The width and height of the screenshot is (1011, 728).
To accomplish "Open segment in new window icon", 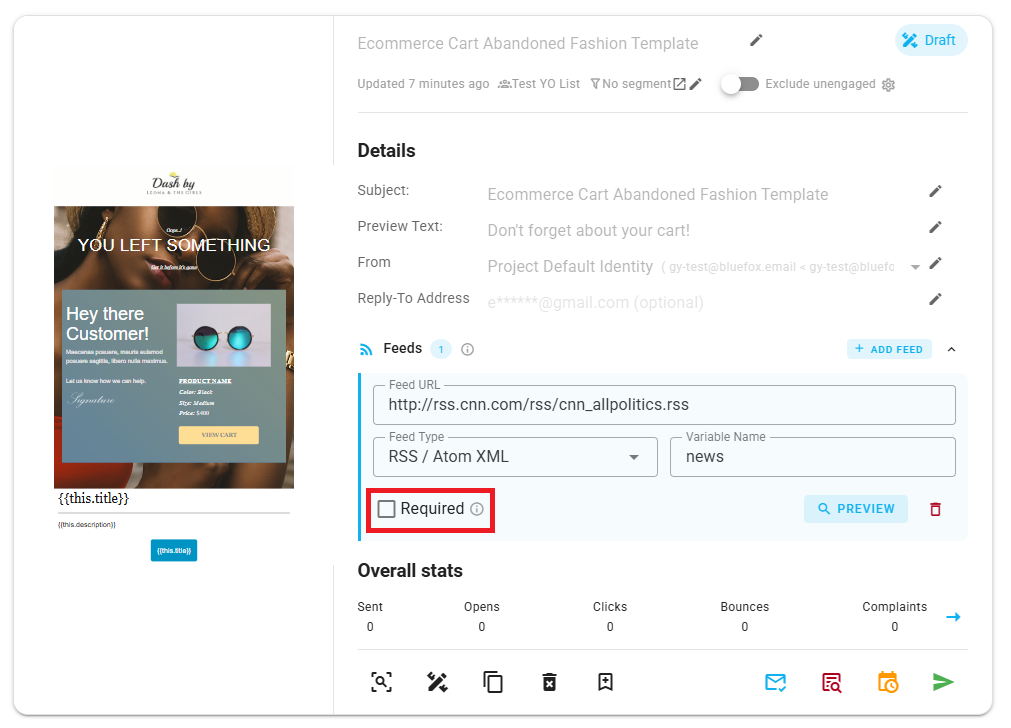I will click(x=680, y=84).
